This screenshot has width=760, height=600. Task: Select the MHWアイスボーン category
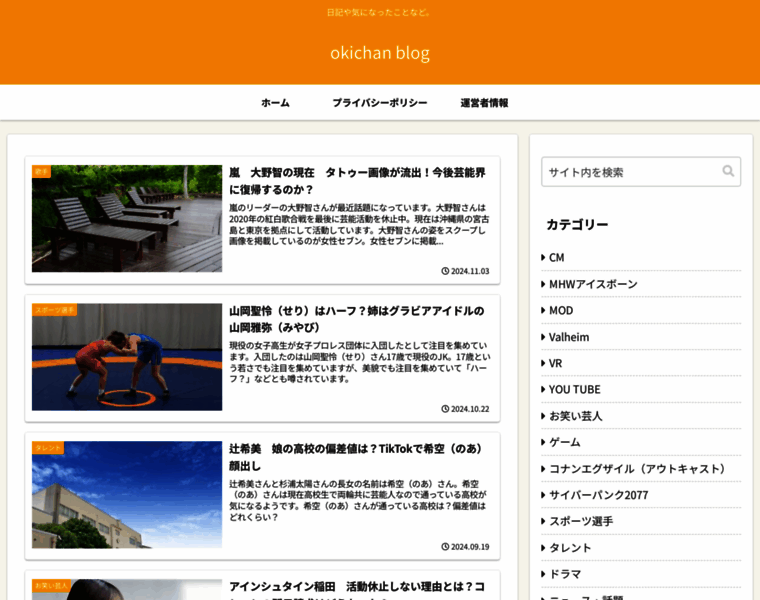[592, 284]
